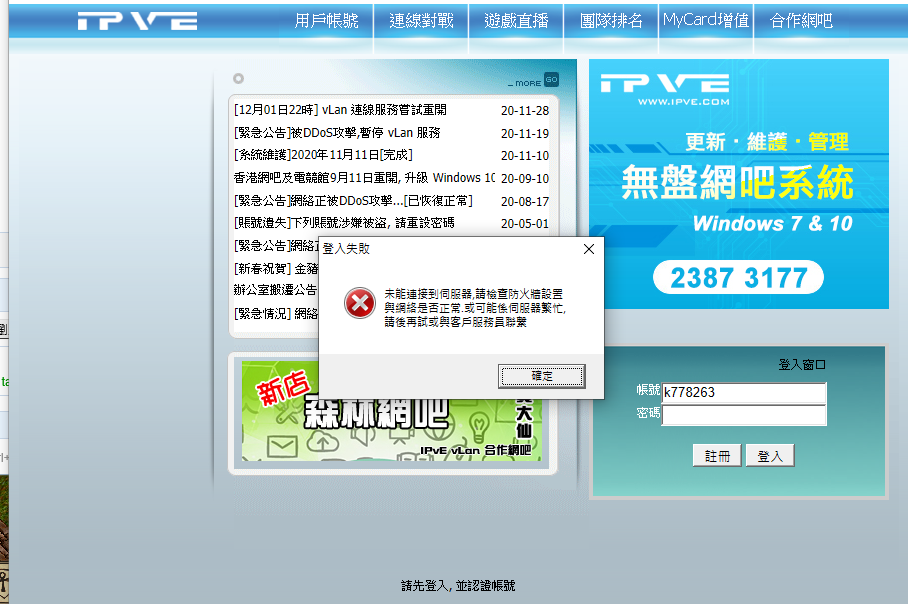
Task: Open the 合作網吧 menu
Action: 801,21
